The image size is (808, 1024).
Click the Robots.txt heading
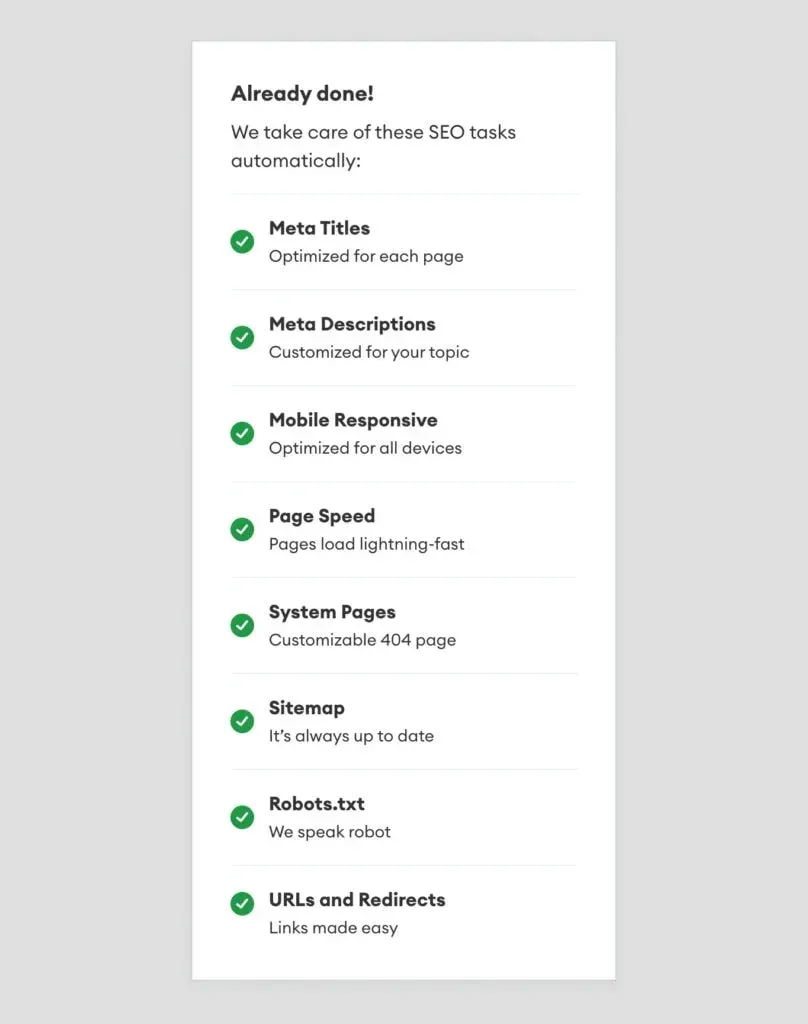coord(317,804)
